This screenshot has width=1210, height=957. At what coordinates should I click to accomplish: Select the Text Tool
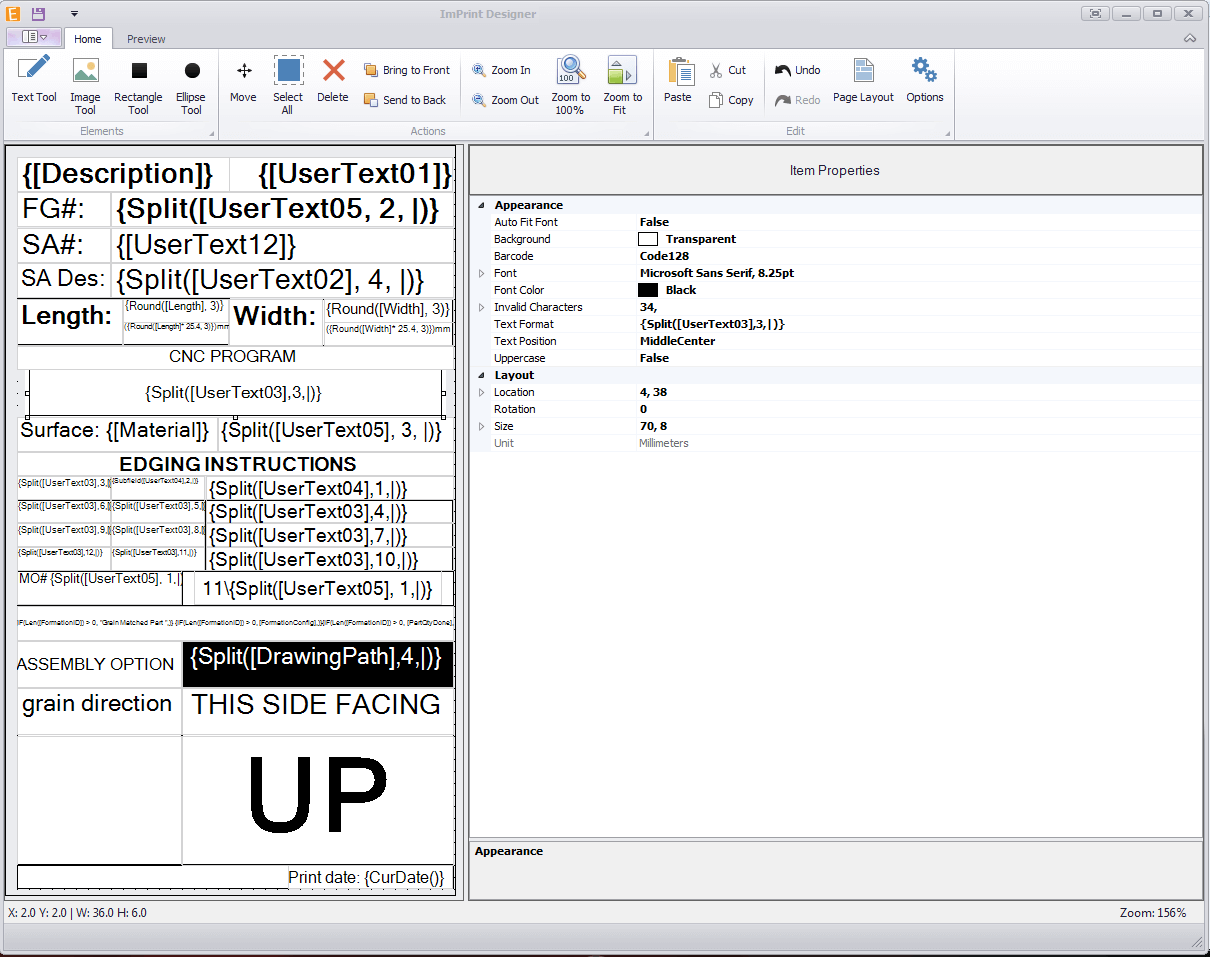pyautogui.click(x=34, y=80)
